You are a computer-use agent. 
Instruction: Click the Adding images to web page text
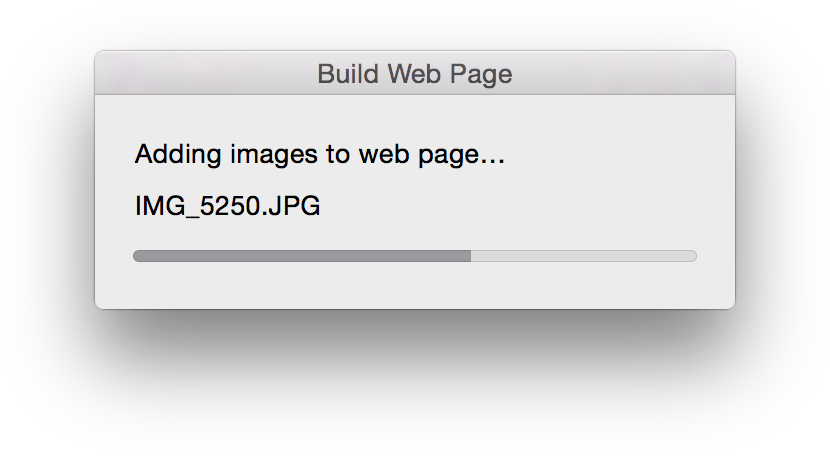pyautogui.click(x=320, y=155)
